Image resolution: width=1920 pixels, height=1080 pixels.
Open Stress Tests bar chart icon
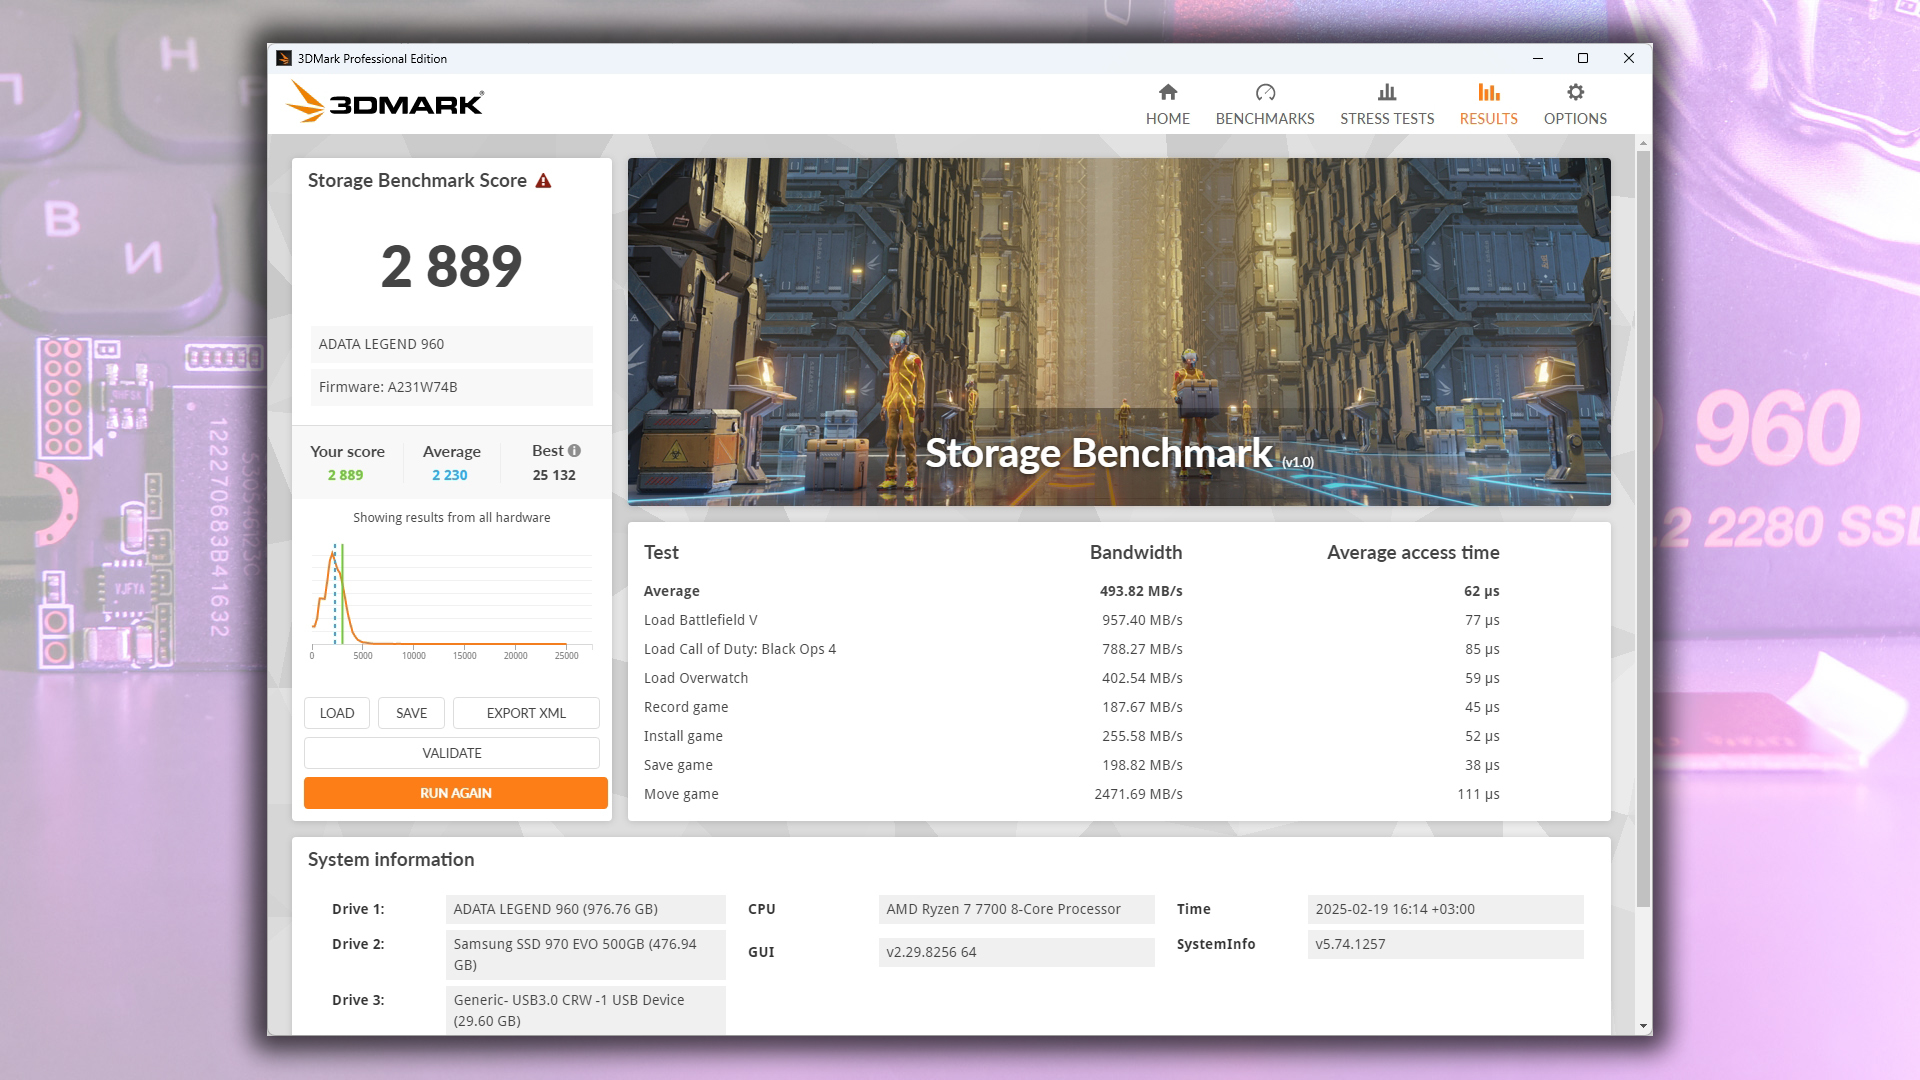coord(1386,93)
